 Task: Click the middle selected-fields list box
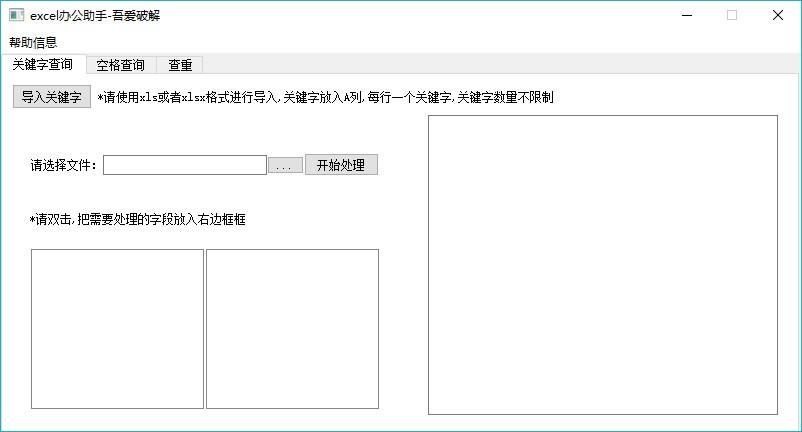click(x=292, y=329)
